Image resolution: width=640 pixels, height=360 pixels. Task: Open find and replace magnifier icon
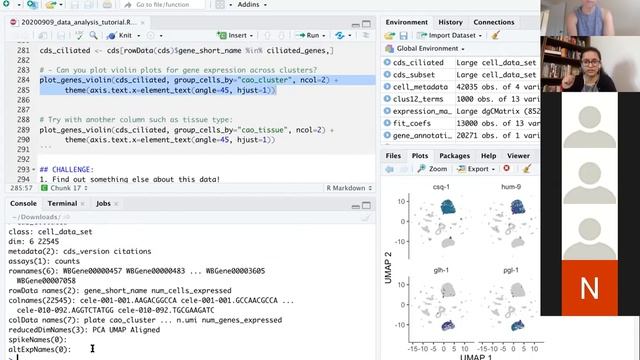tap(93, 36)
